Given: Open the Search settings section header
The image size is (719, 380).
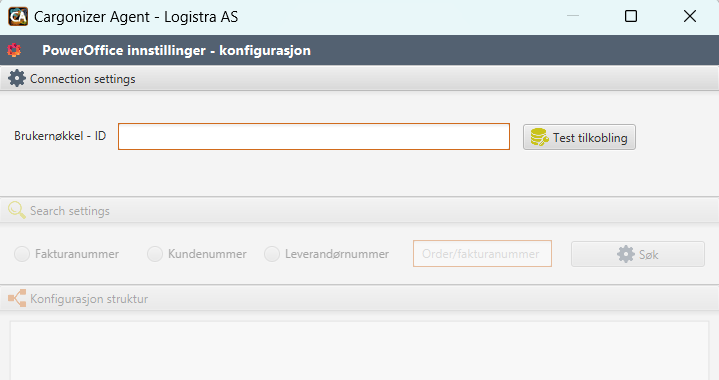Looking at the screenshot, I should (360, 210).
